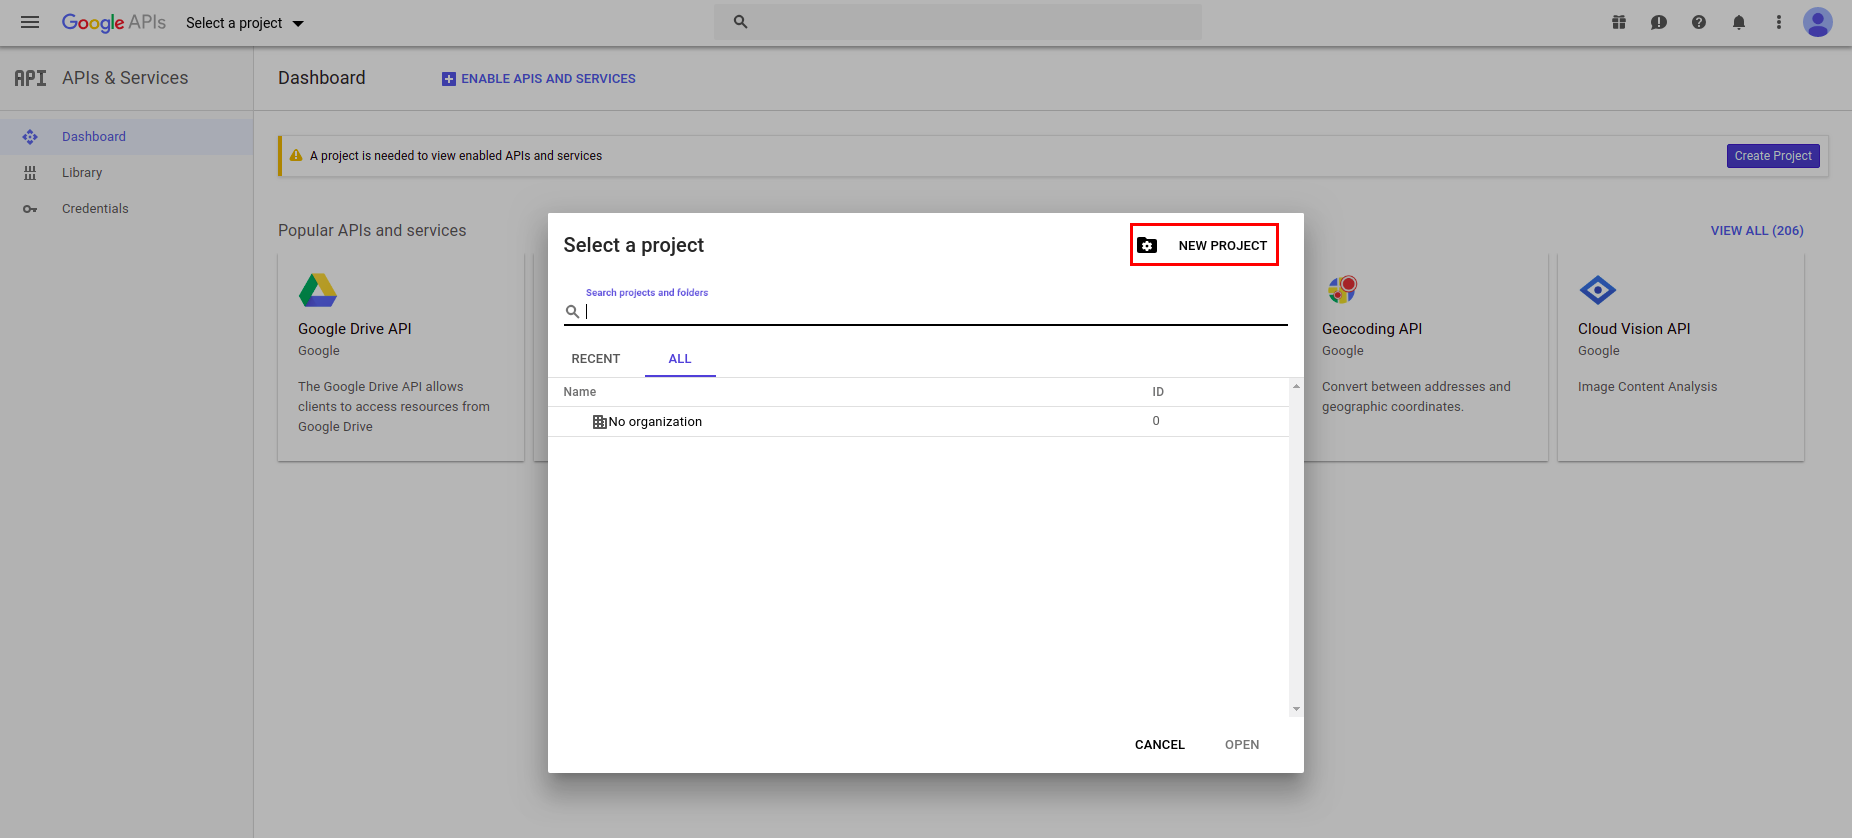Select Library in the sidebar

[x=126, y=173]
